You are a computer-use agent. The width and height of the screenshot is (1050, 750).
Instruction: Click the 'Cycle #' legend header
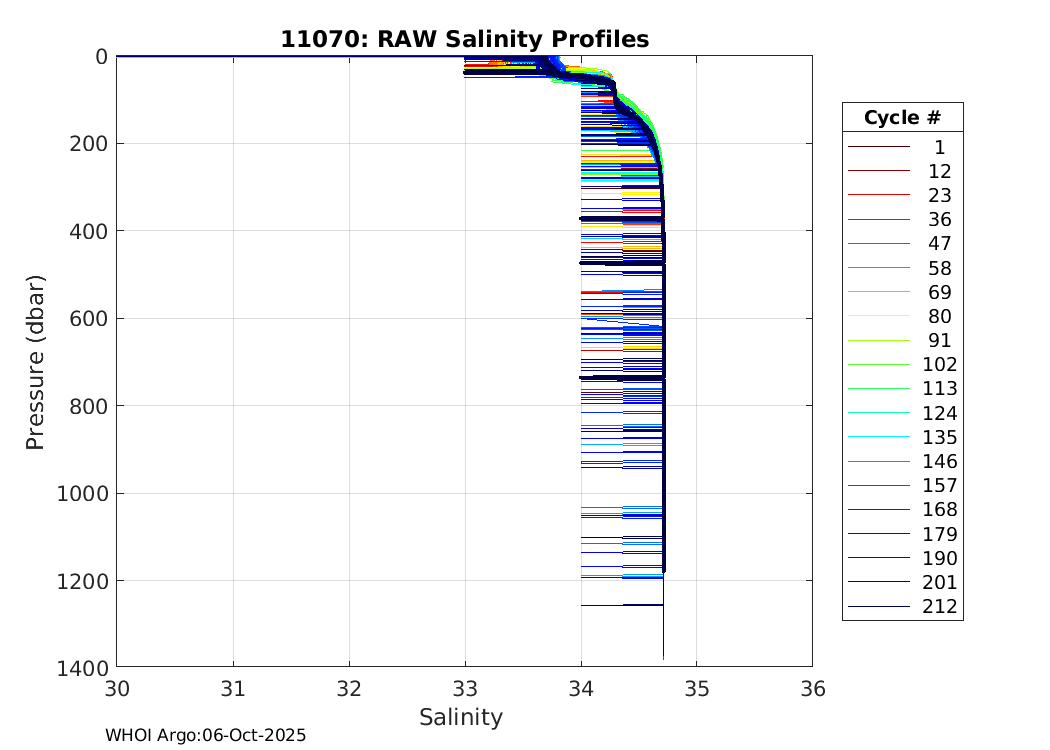[x=902, y=118]
